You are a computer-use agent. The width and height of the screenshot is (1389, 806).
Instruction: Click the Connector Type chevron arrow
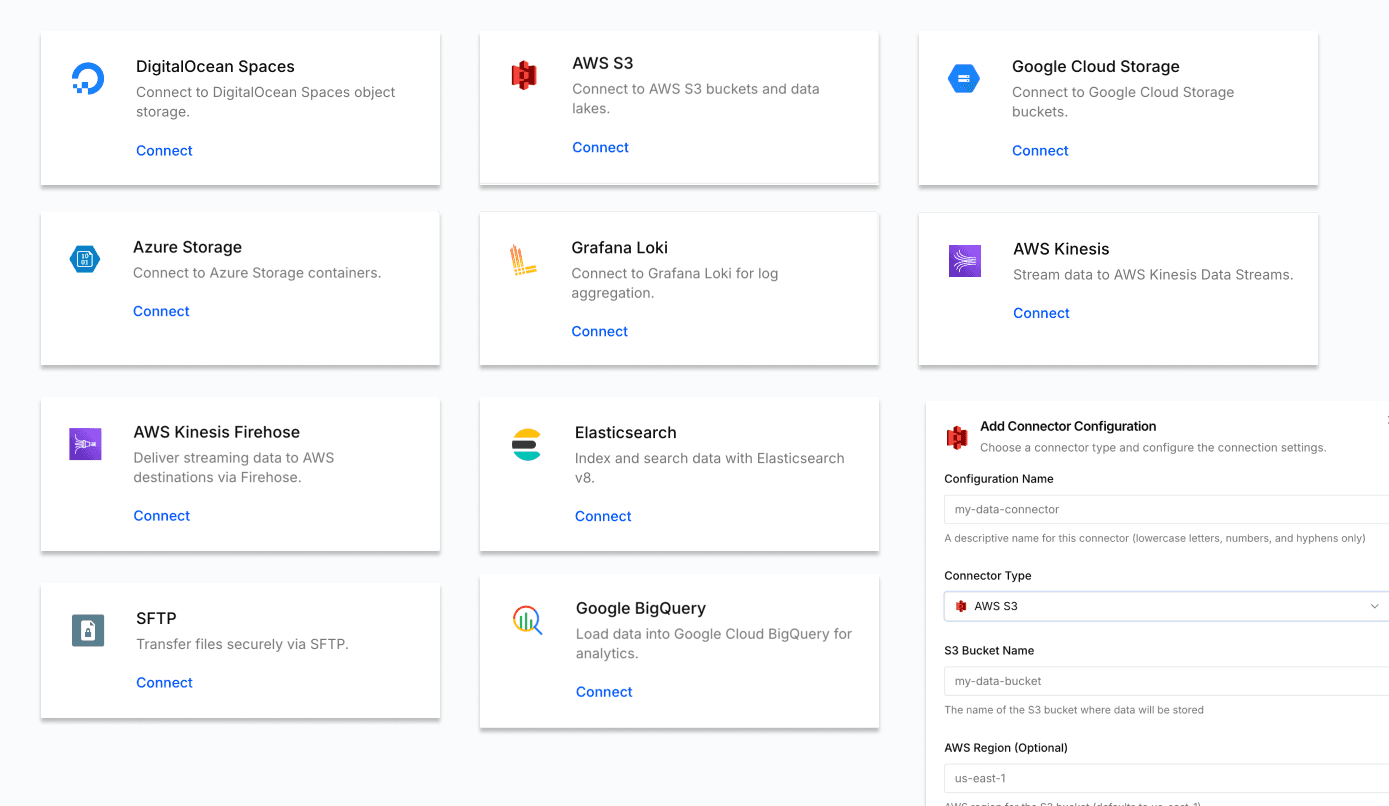[x=1375, y=606]
